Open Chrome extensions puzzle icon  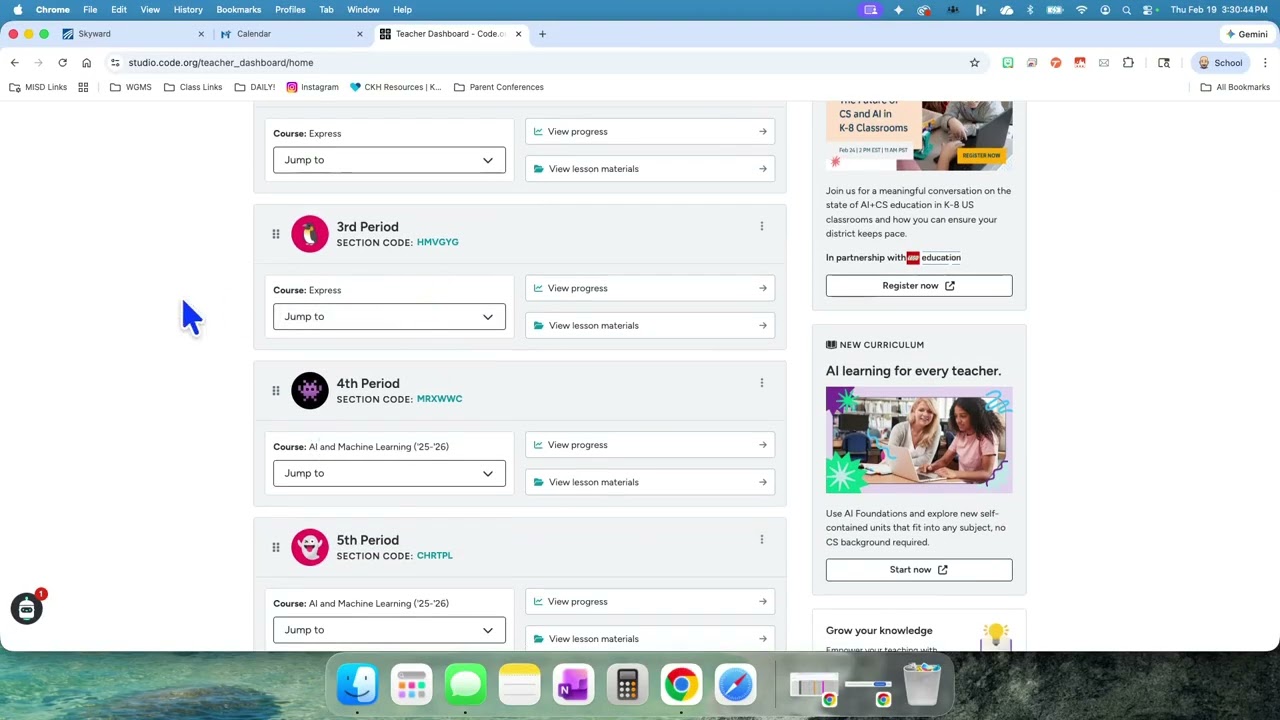click(1128, 63)
